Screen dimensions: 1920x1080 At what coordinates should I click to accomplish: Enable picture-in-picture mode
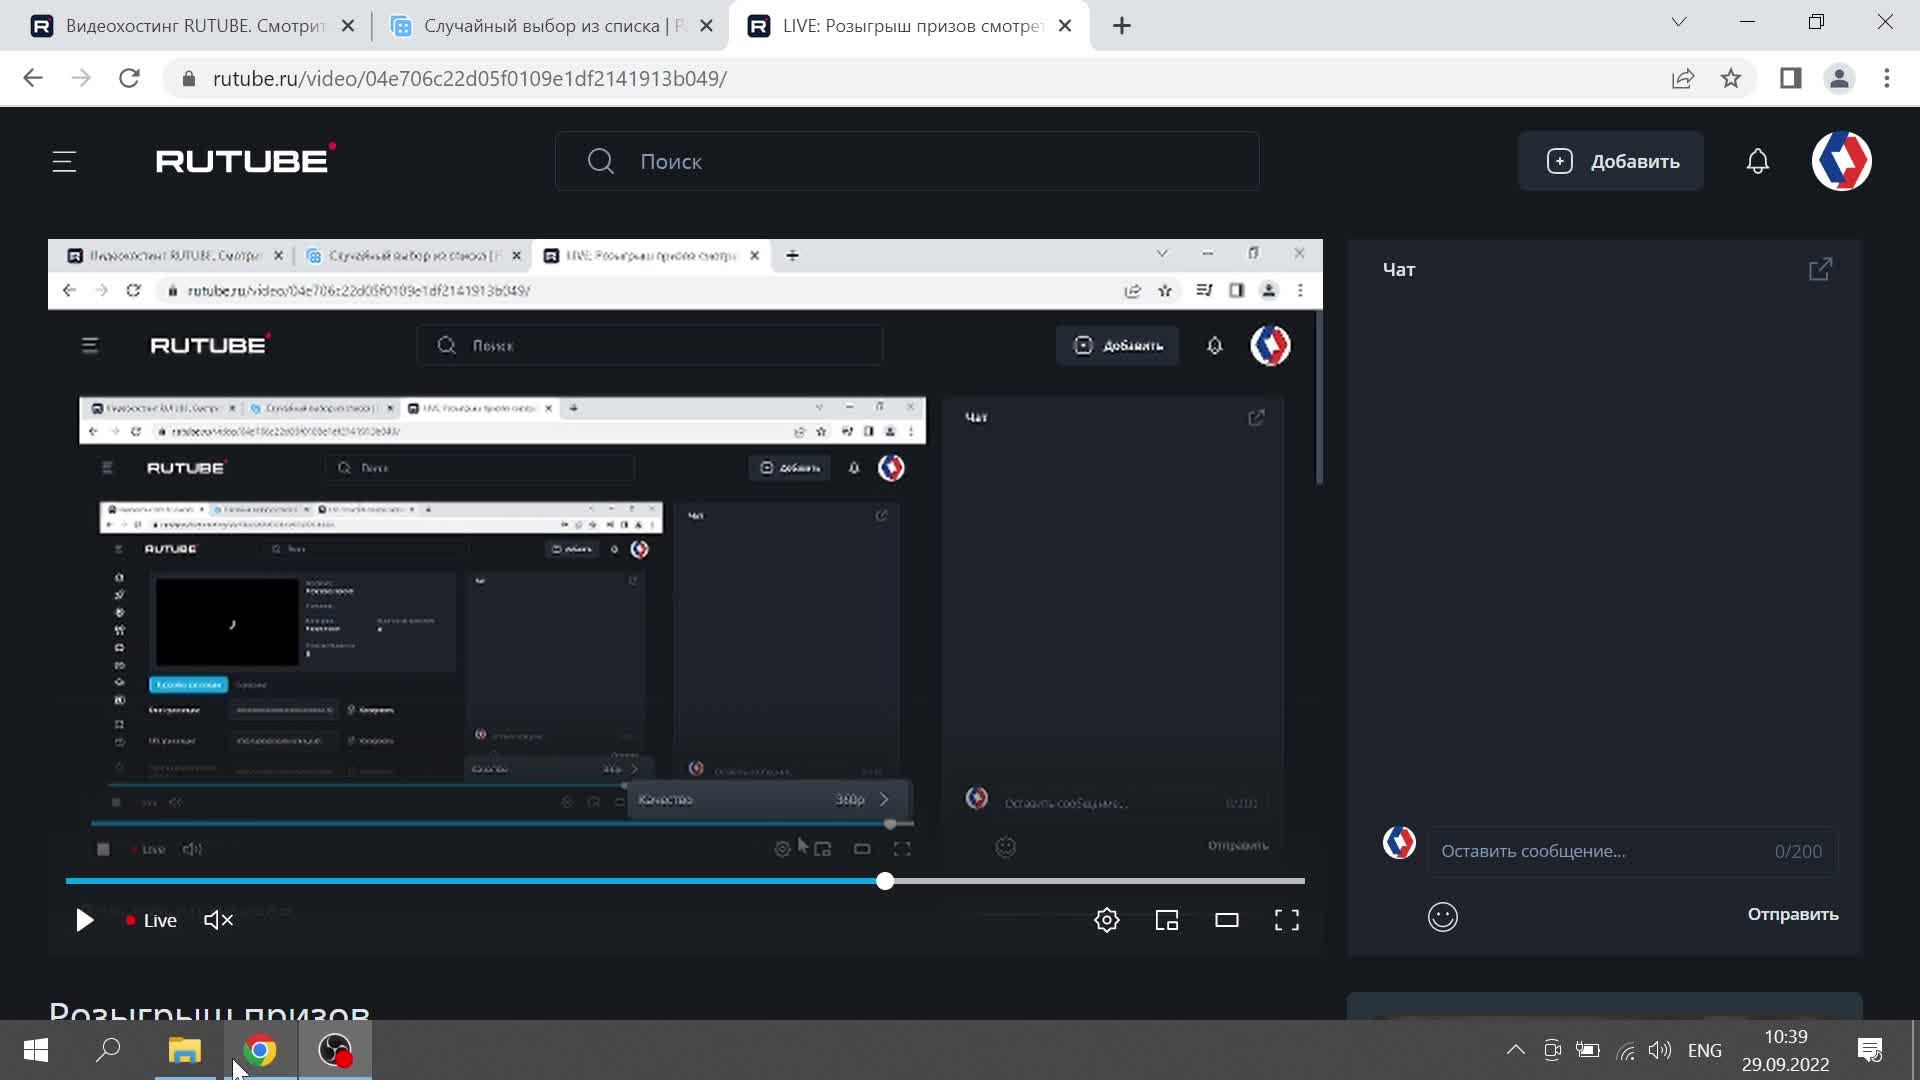coord(1167,920)
